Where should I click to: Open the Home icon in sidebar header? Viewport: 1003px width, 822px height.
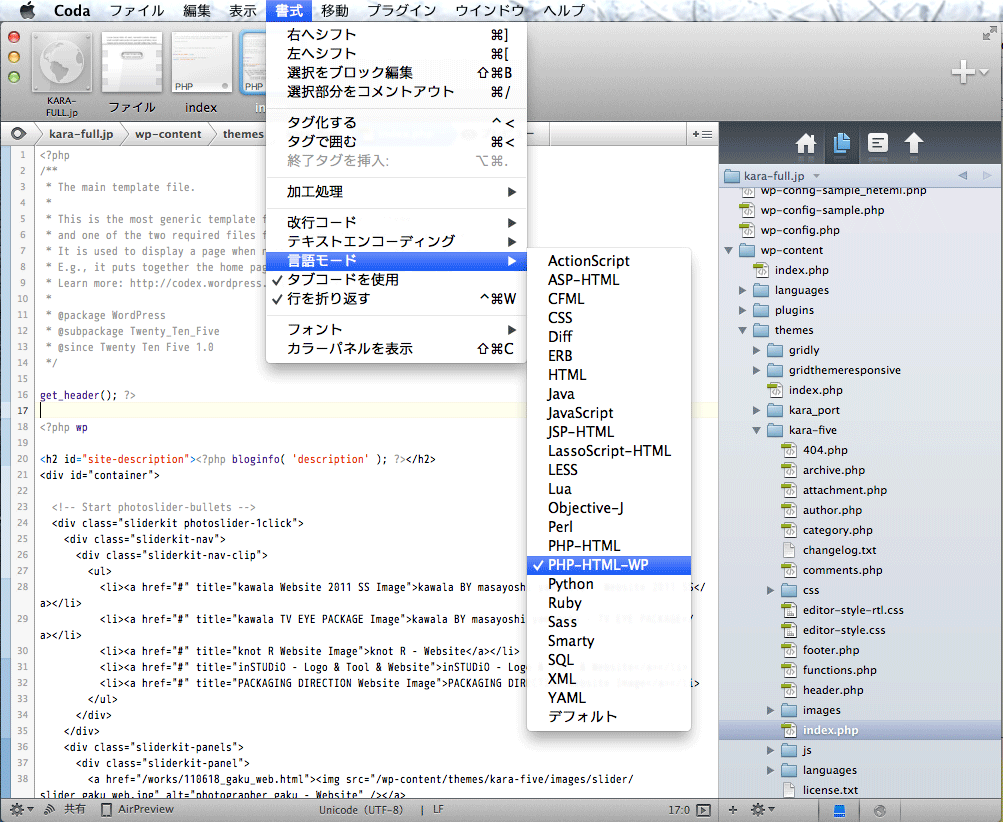coord(805,143)
